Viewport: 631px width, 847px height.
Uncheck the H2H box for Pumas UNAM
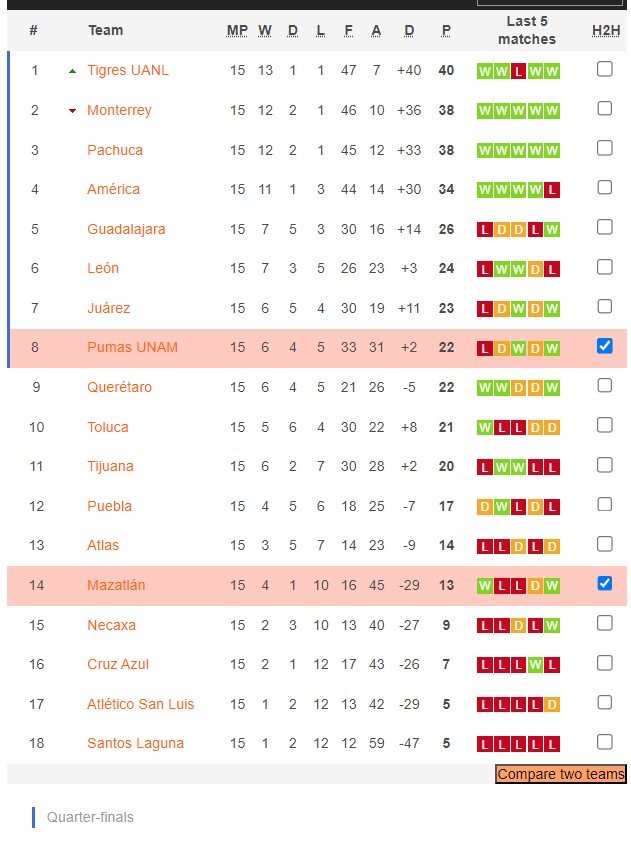(x=604, y=347)
